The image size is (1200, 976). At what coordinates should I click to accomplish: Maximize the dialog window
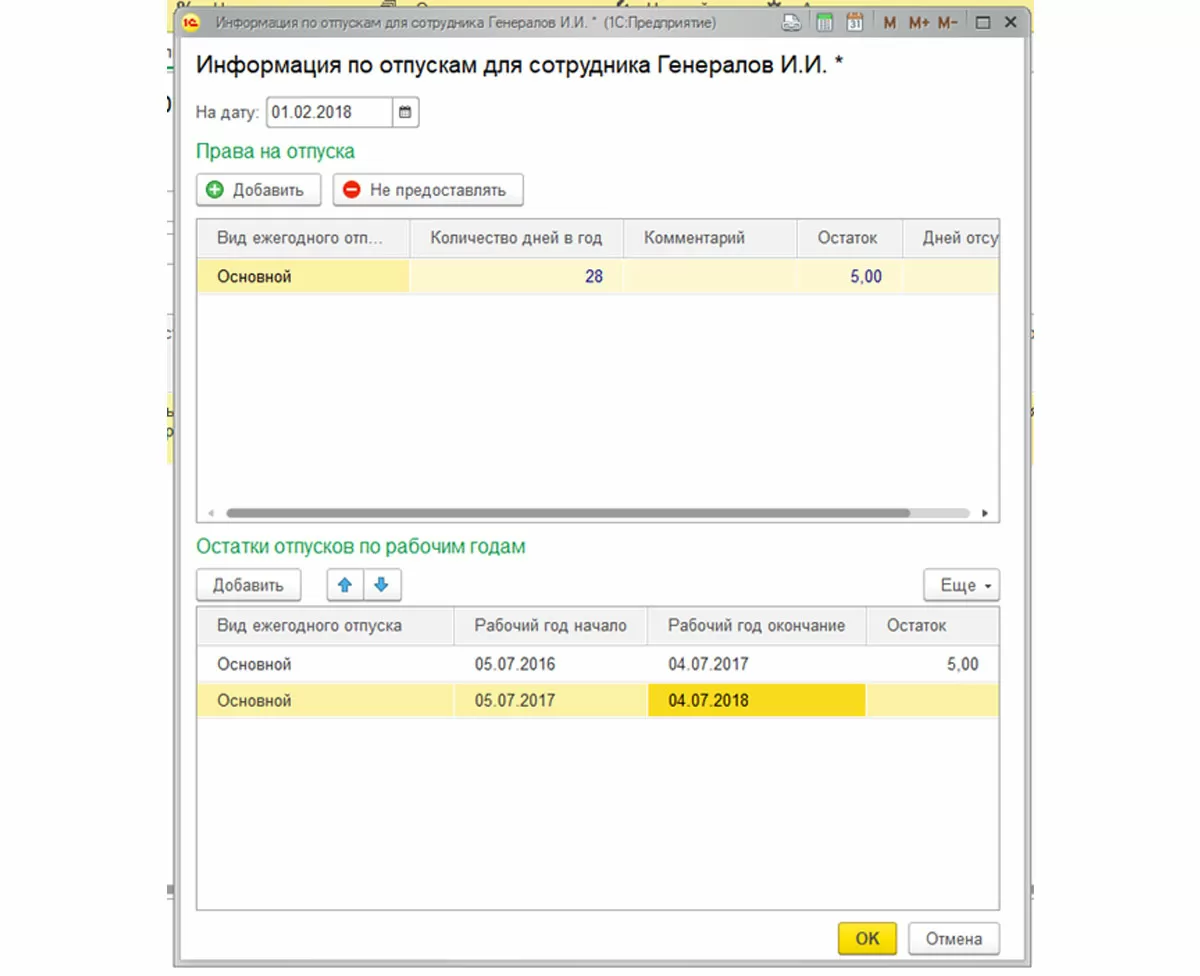click(982, 22)
